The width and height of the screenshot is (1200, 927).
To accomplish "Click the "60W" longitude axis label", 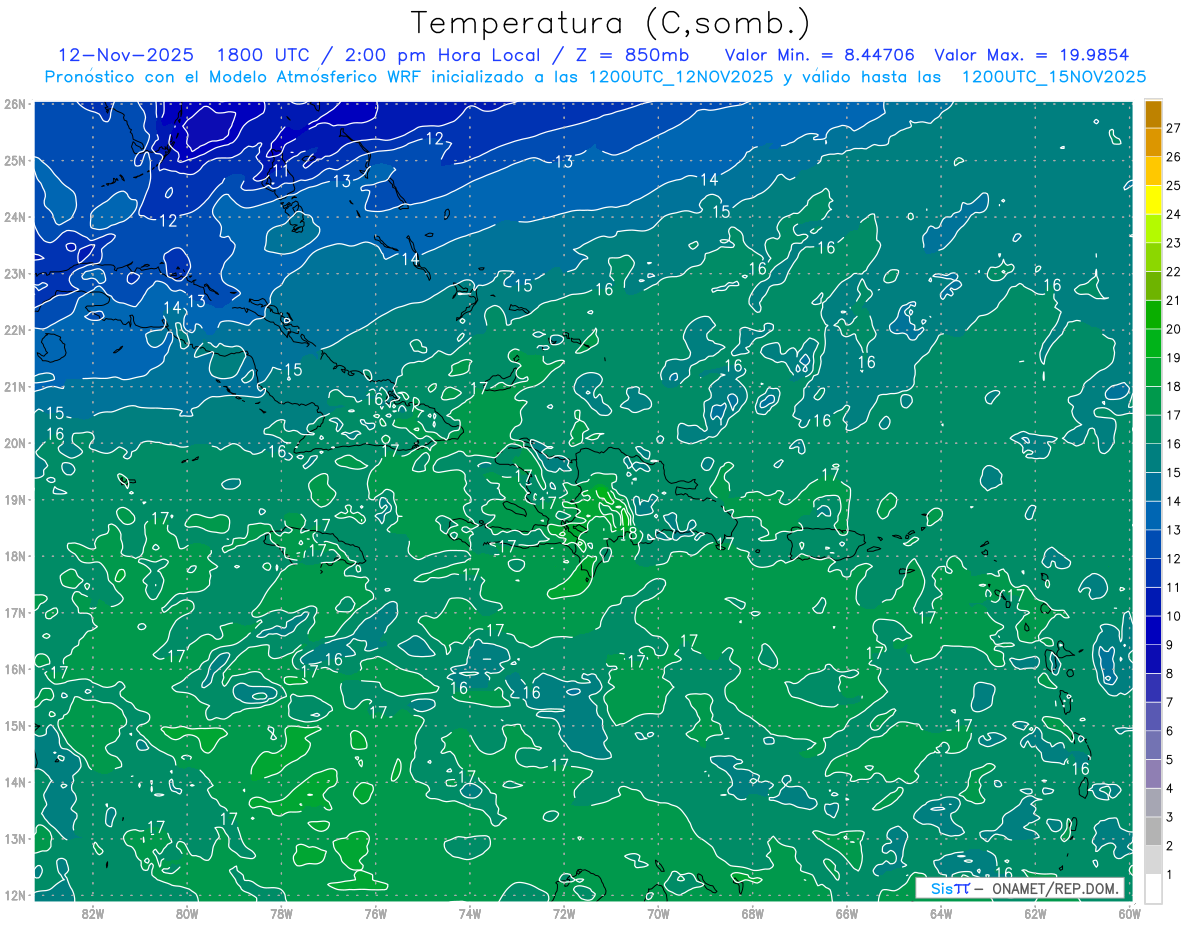I will 1129,913.
